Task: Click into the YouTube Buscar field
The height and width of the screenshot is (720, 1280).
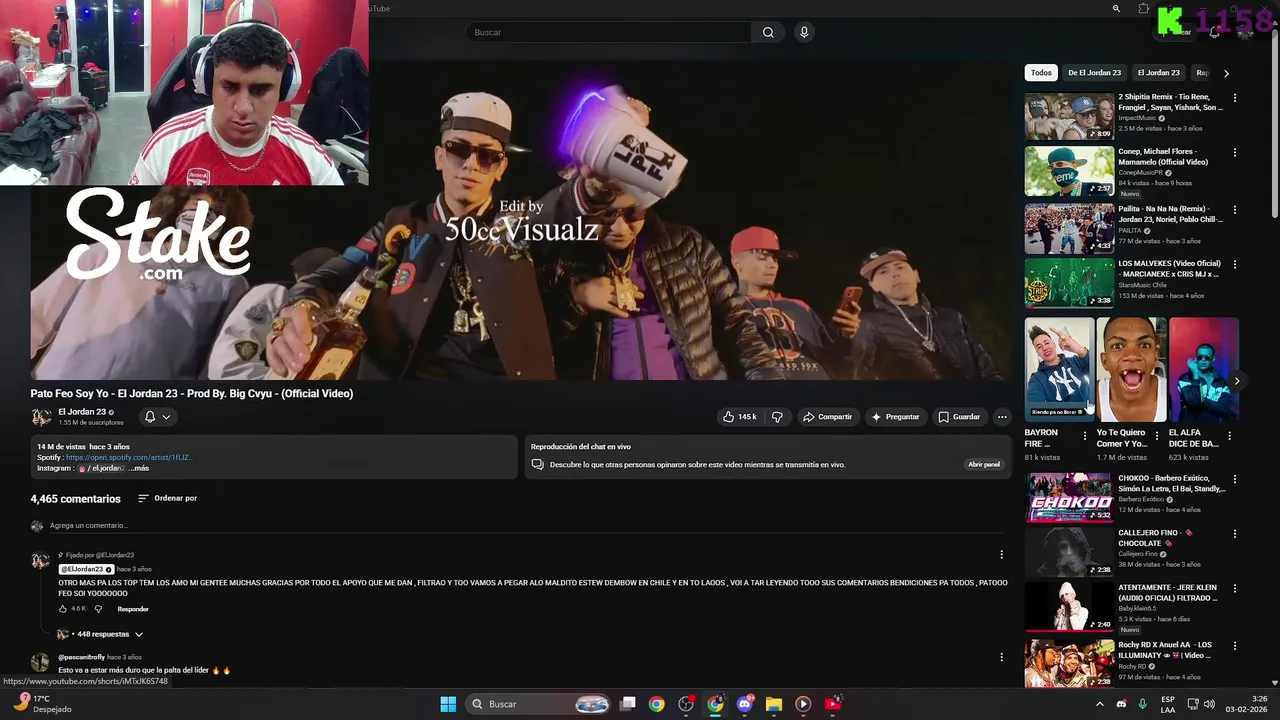Action: click(609, 32)
